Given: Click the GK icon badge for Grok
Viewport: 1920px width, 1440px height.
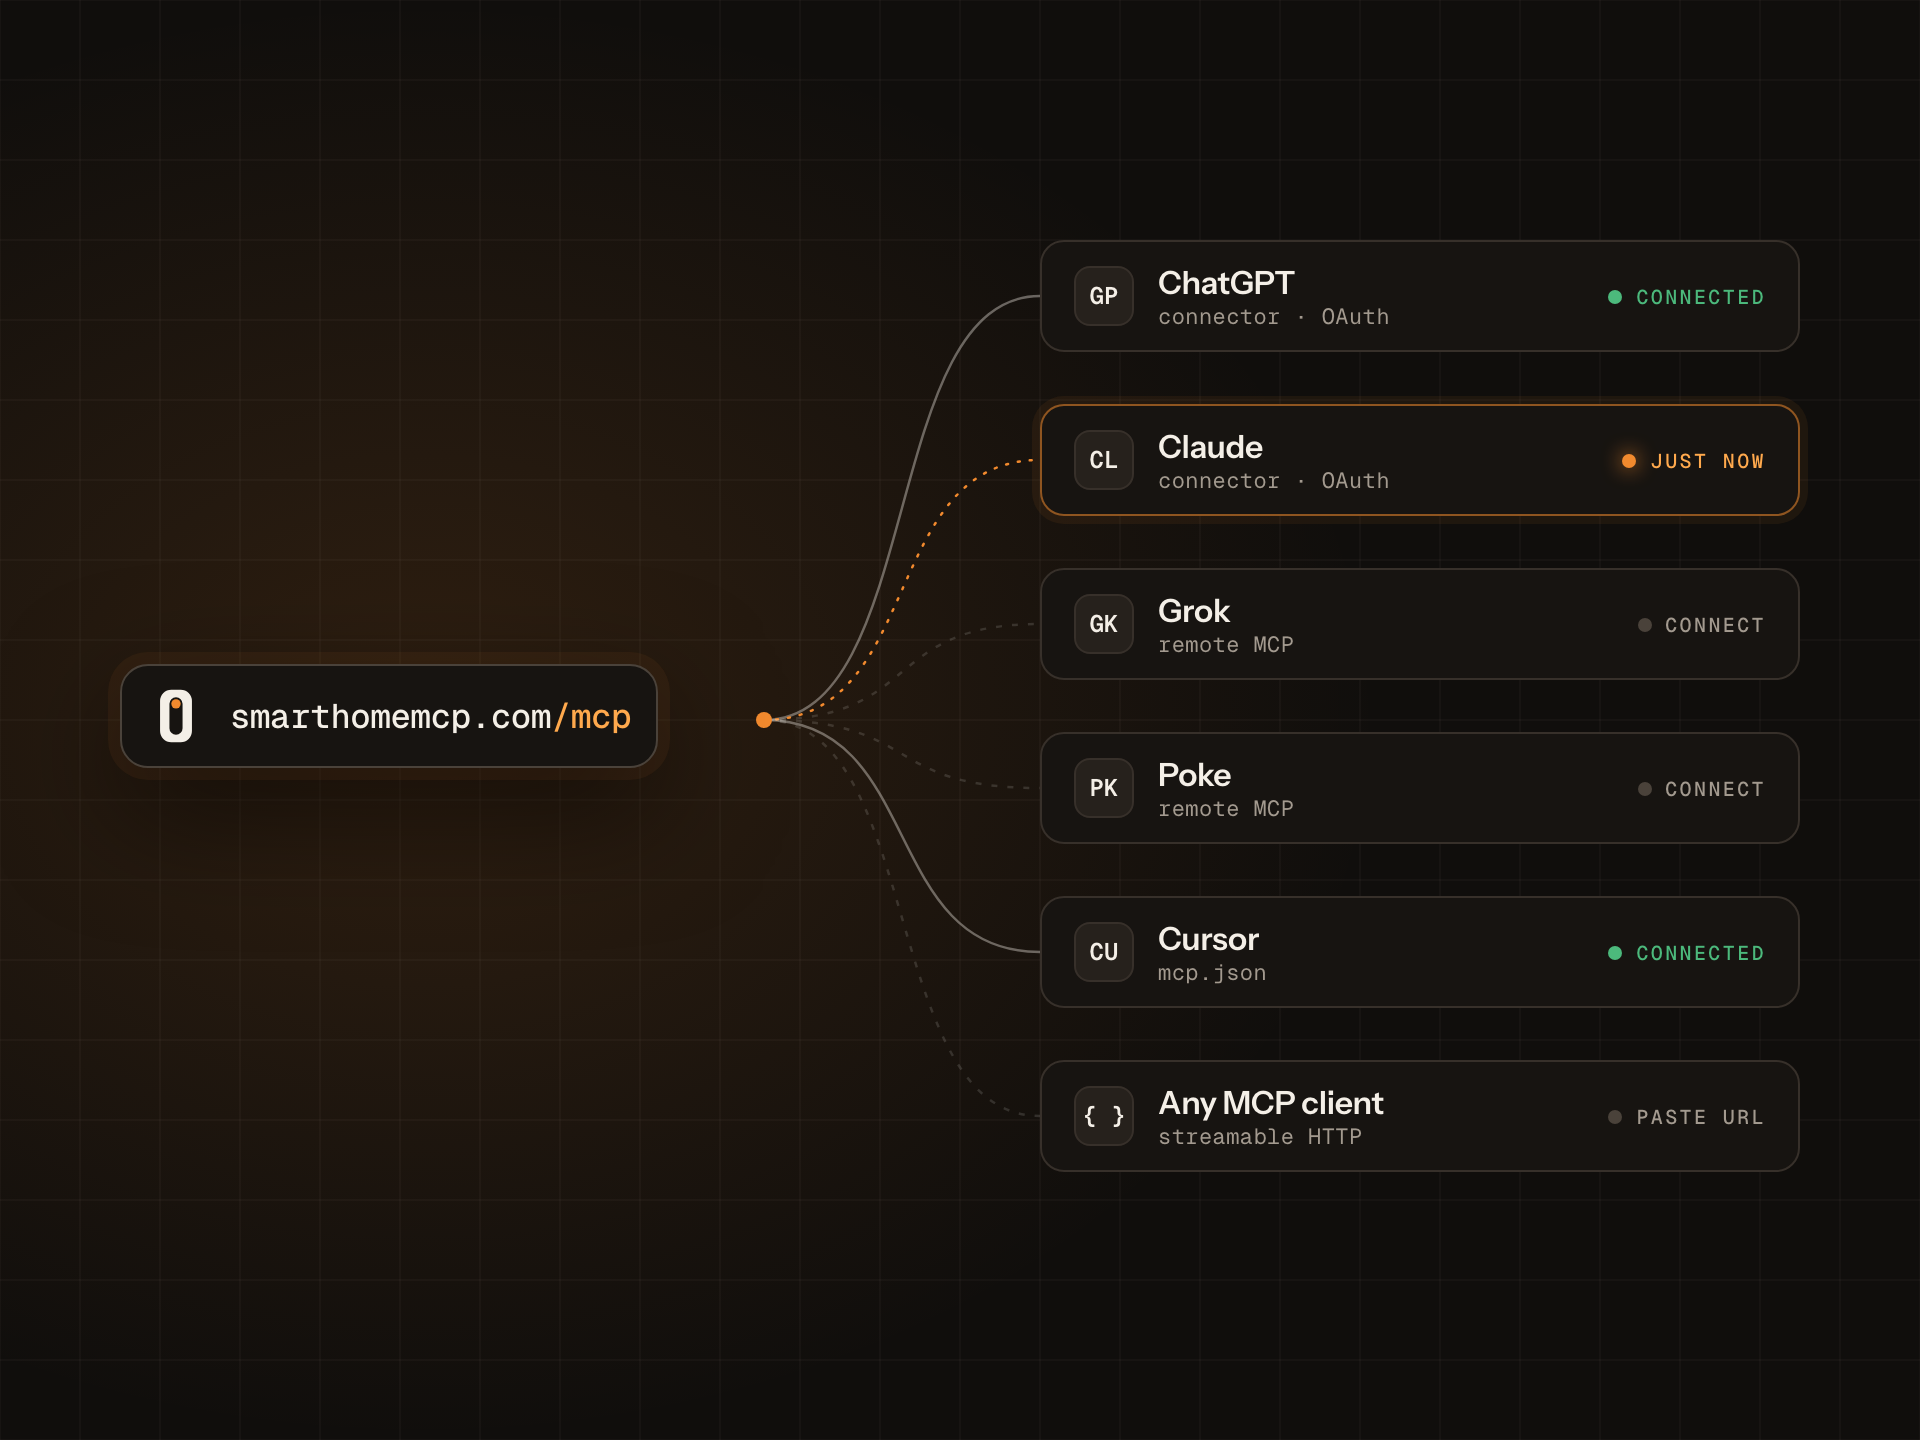Looking at the screenshot, I should [1104, 624].
